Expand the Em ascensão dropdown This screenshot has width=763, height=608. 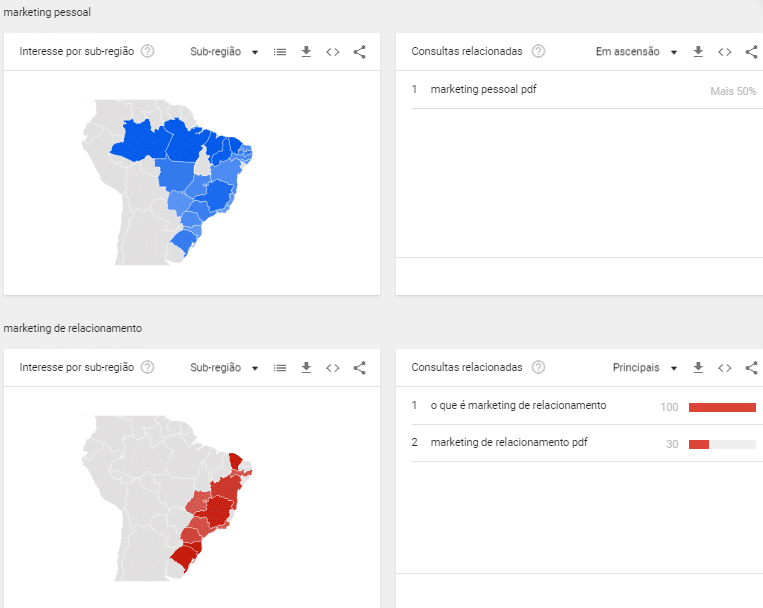click(x=636, y=52)
